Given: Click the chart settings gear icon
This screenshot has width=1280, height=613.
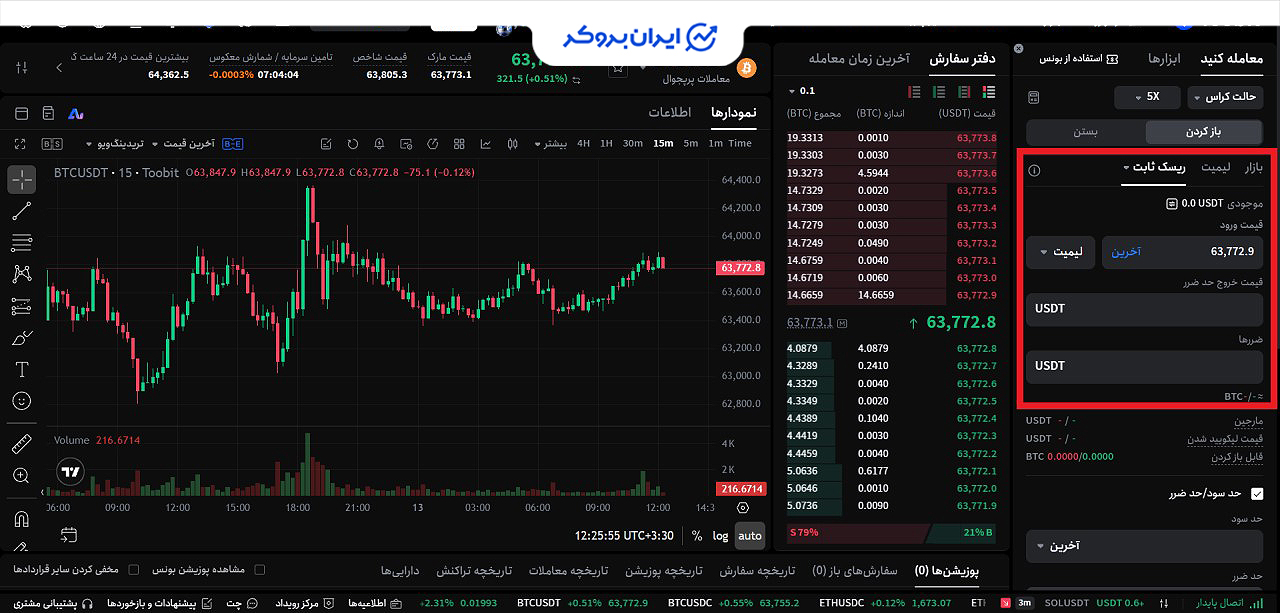Looking at the screenshot, I should (742, 508).
